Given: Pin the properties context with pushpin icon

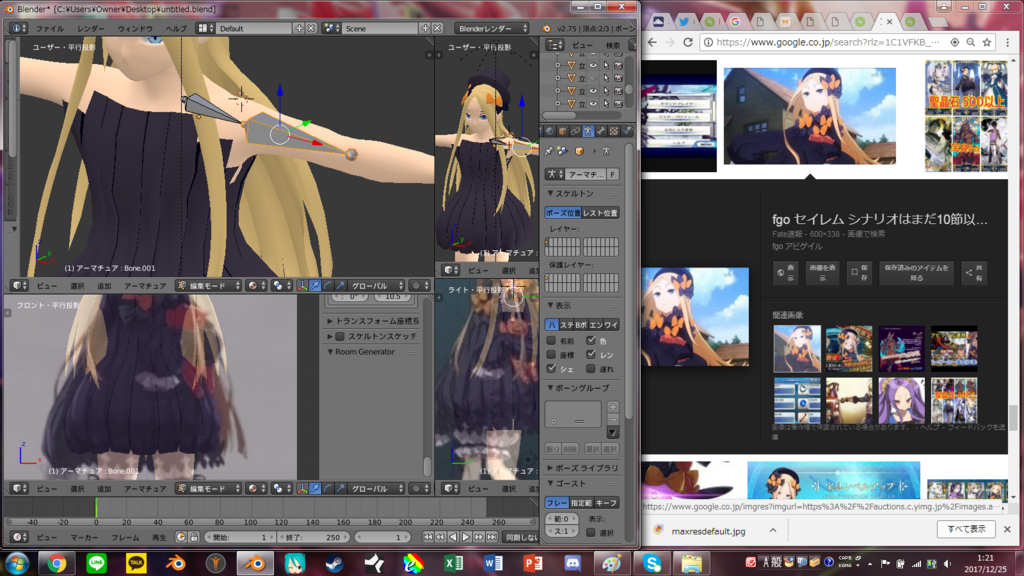Looking at the screenshot, I should pyautogui.click(x=549, y=151).
